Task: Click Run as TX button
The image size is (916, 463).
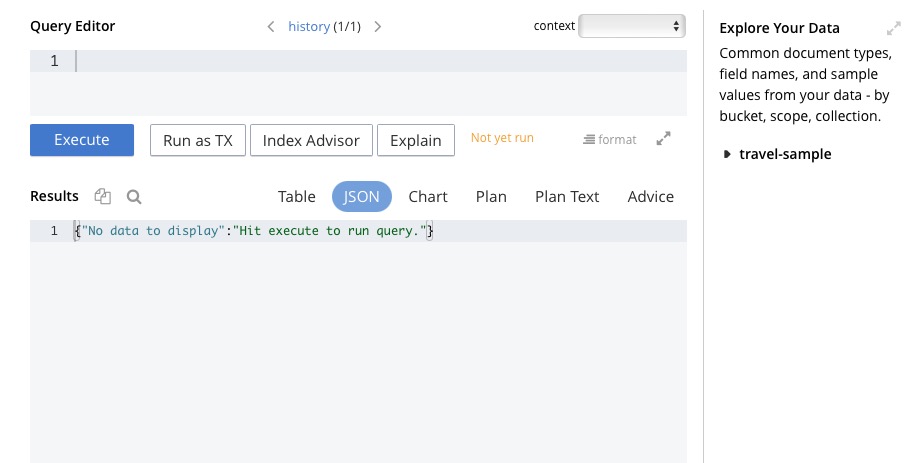Action: pos(197,140)
